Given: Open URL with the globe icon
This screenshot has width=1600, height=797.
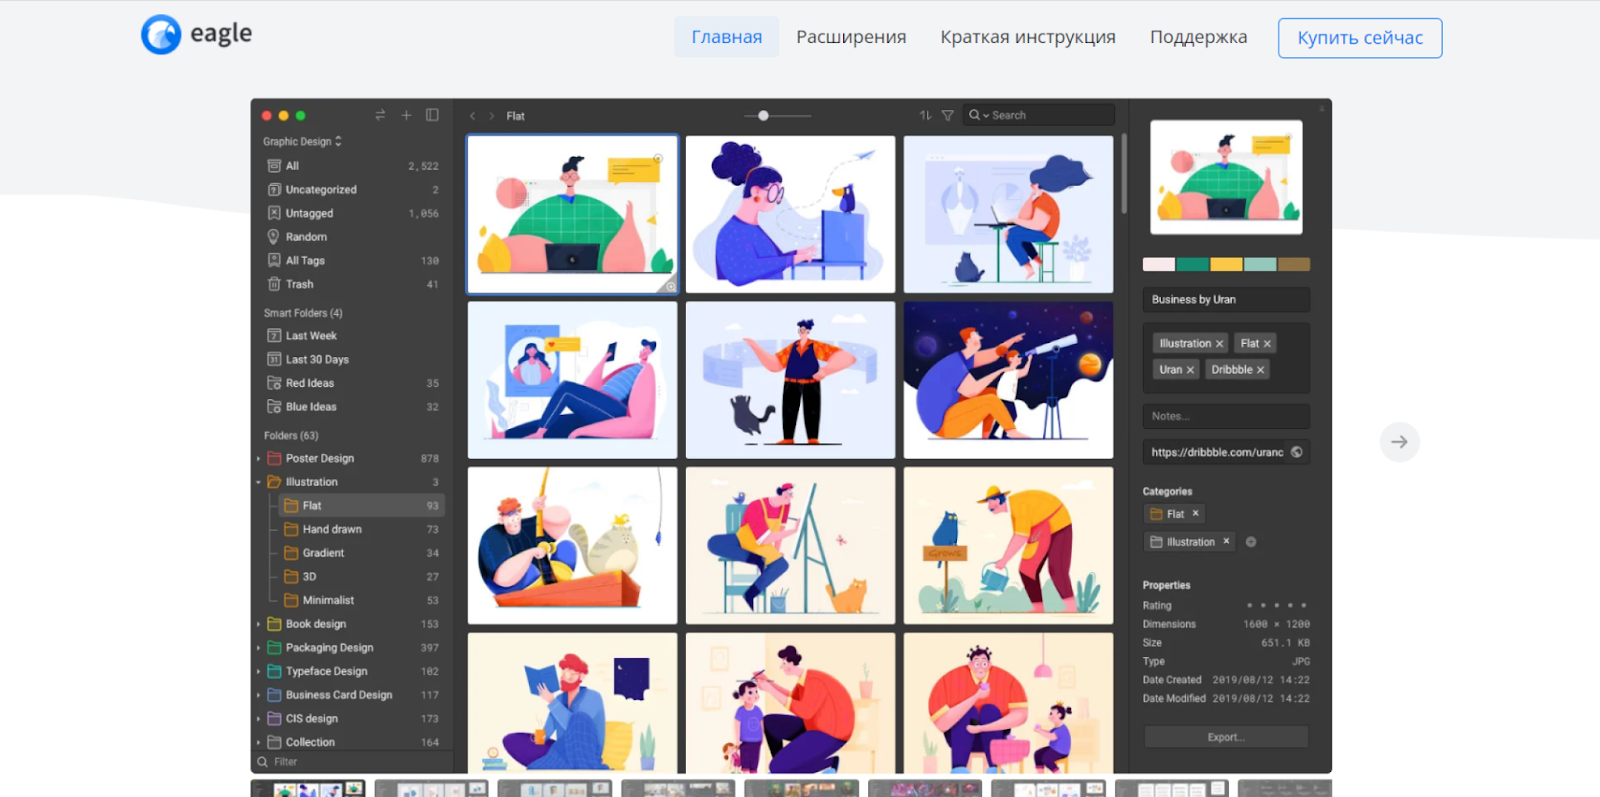Looking at the screenshot, I should pos(1297,452).
